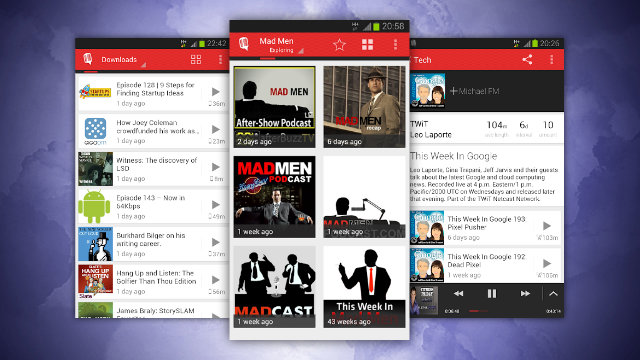The width and height of the screenshot is (640, 360).
Task: Toggle grid layout in Downloads header
Action: (196, 60)
